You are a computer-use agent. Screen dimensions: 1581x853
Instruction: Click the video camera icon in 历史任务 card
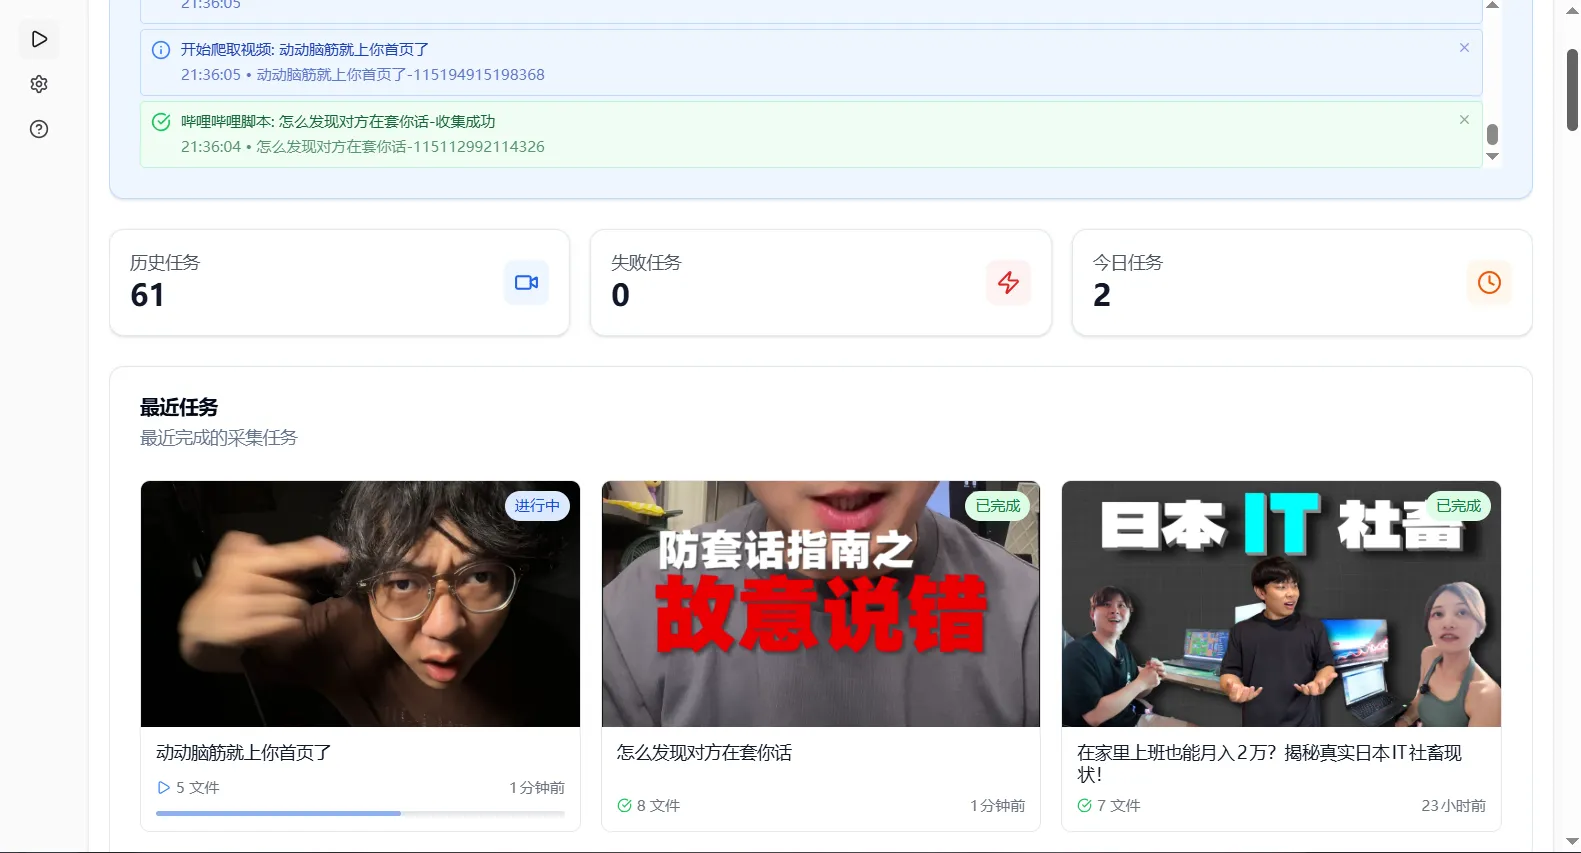[x=526, y=283]
